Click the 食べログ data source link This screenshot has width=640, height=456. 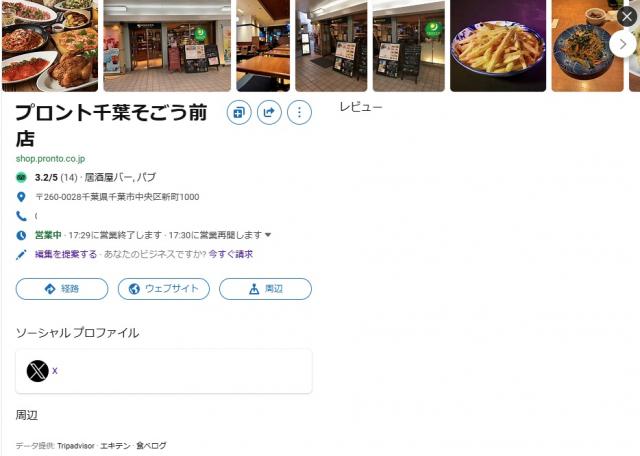pos(151,446)
